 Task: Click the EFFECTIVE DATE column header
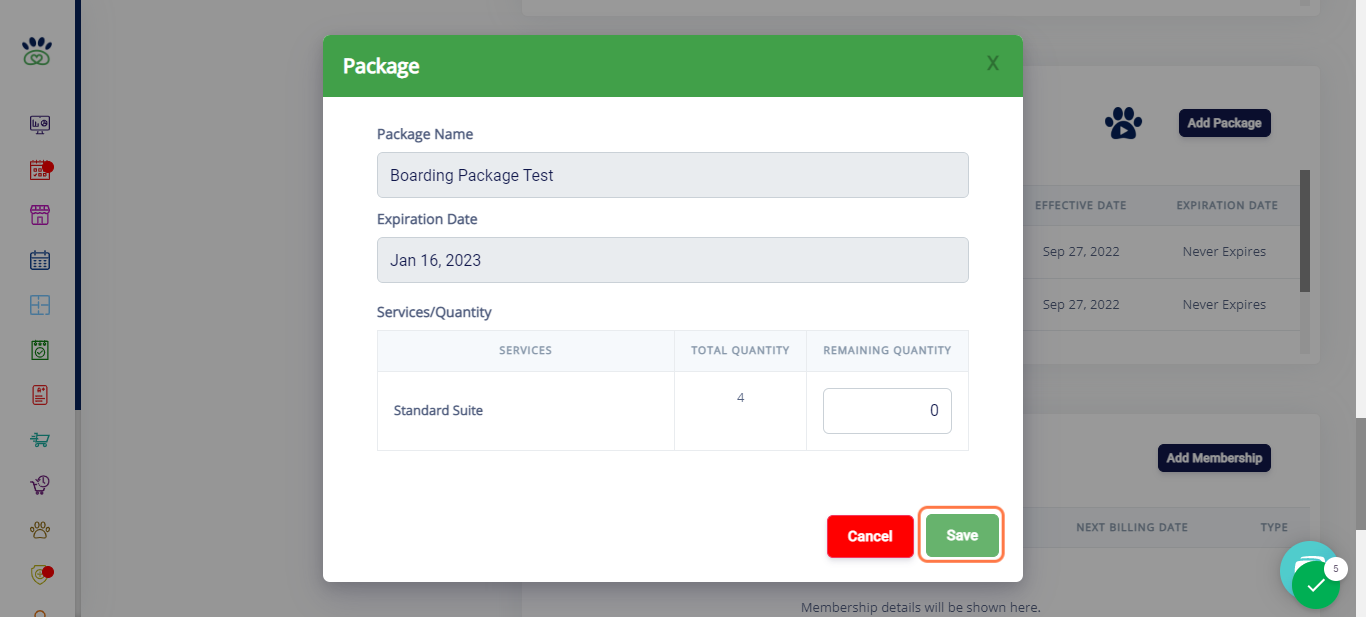1080,206
